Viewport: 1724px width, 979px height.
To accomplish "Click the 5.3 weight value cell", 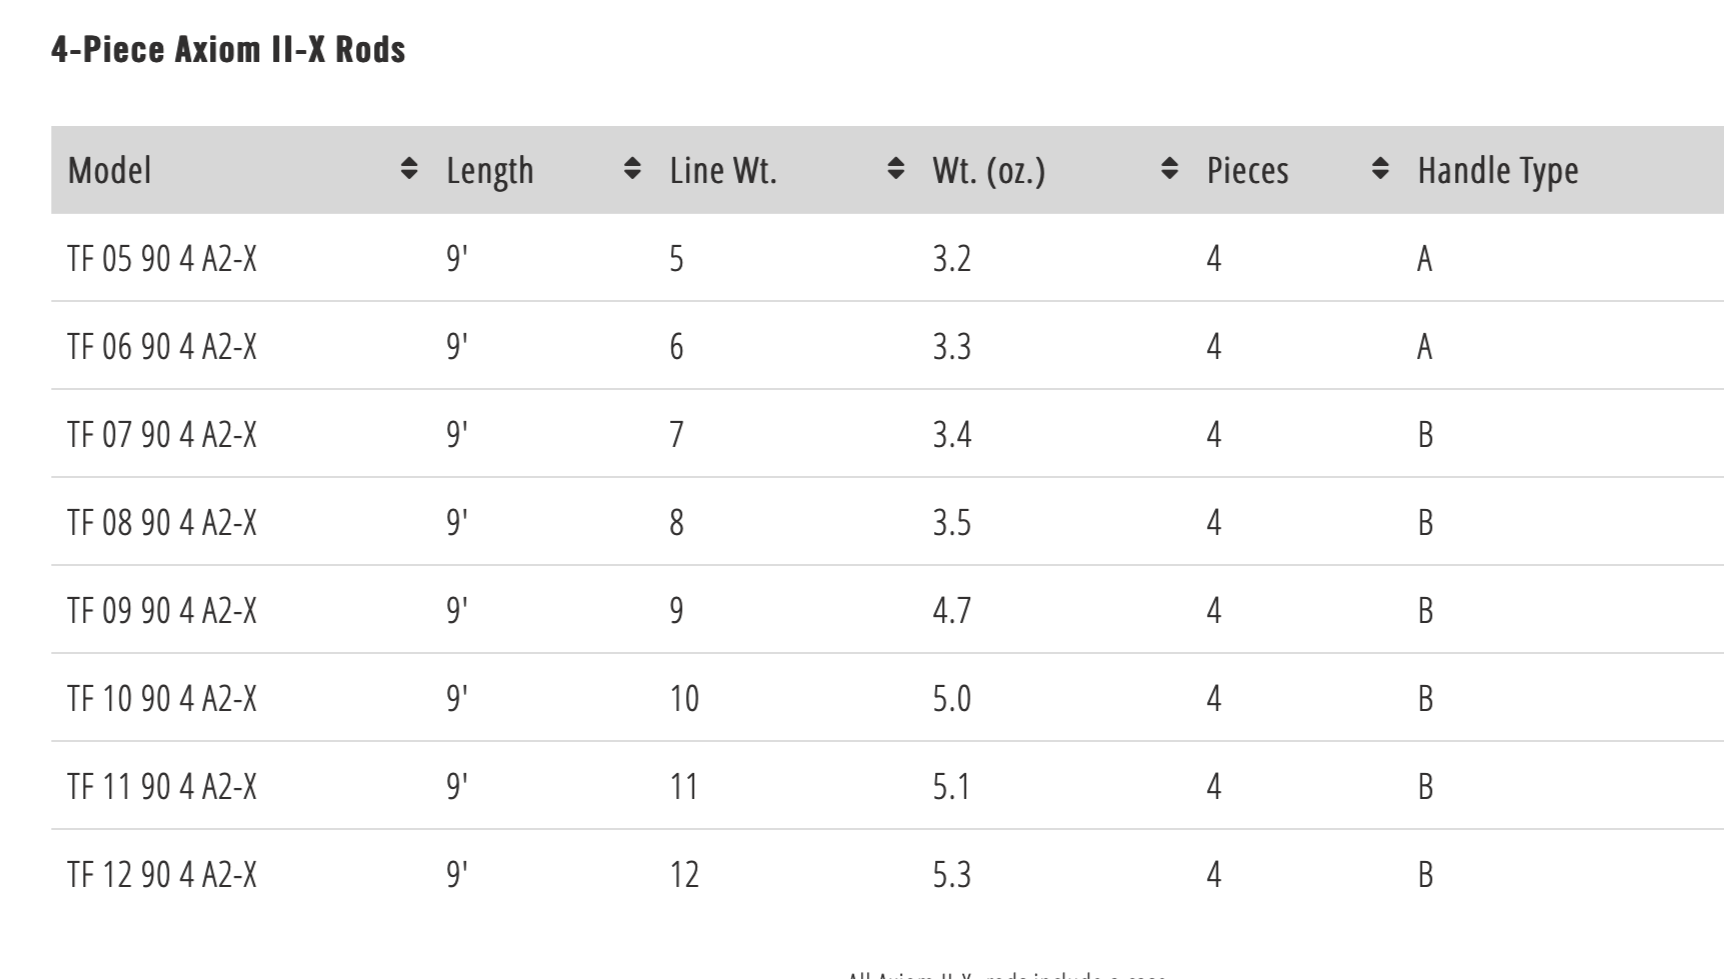I will pyautogui.click(x=952, y=875).
